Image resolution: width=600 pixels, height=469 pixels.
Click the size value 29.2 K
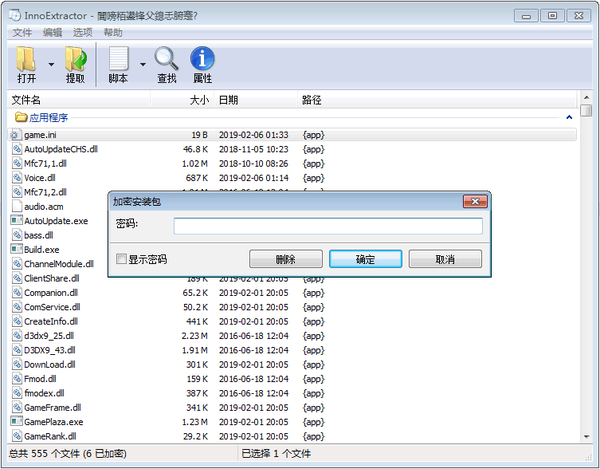pos(196,436)
